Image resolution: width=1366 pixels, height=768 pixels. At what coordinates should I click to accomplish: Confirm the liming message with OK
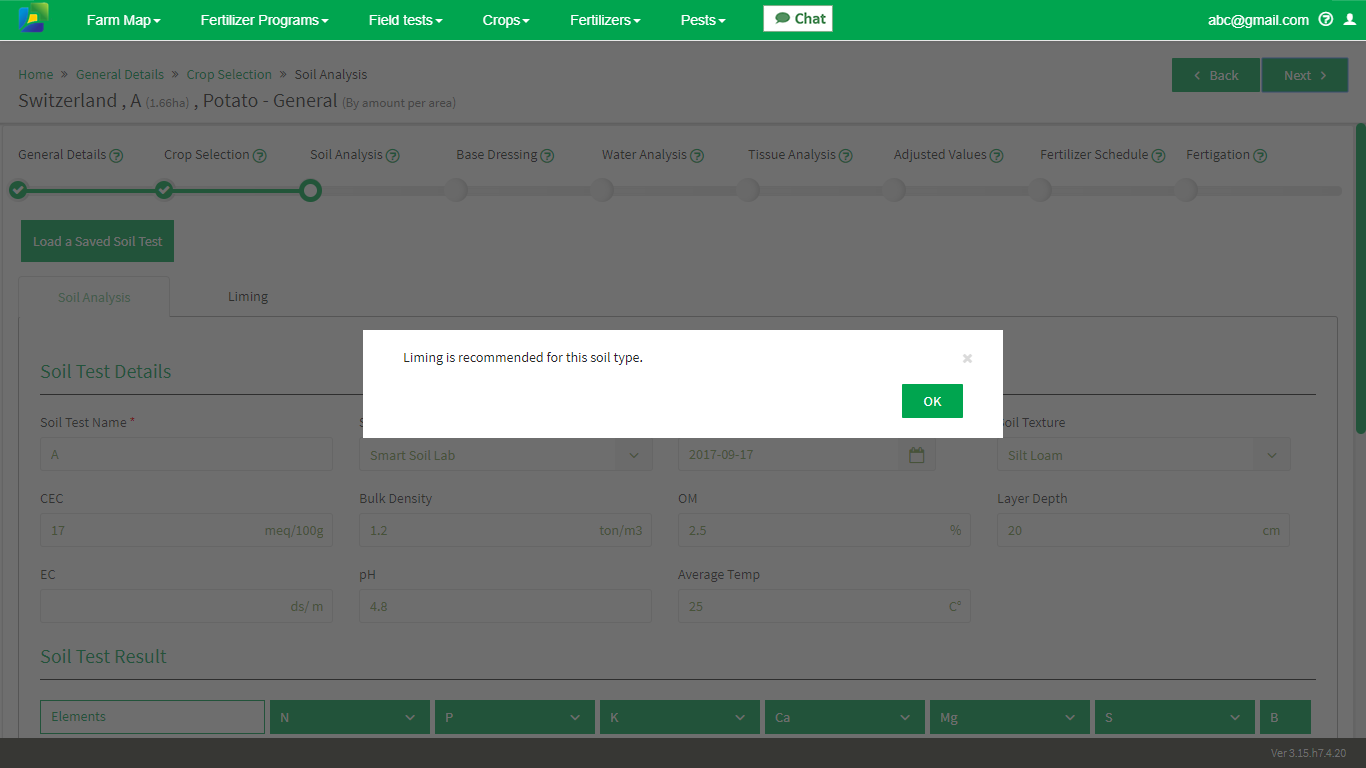coord(932,401)
